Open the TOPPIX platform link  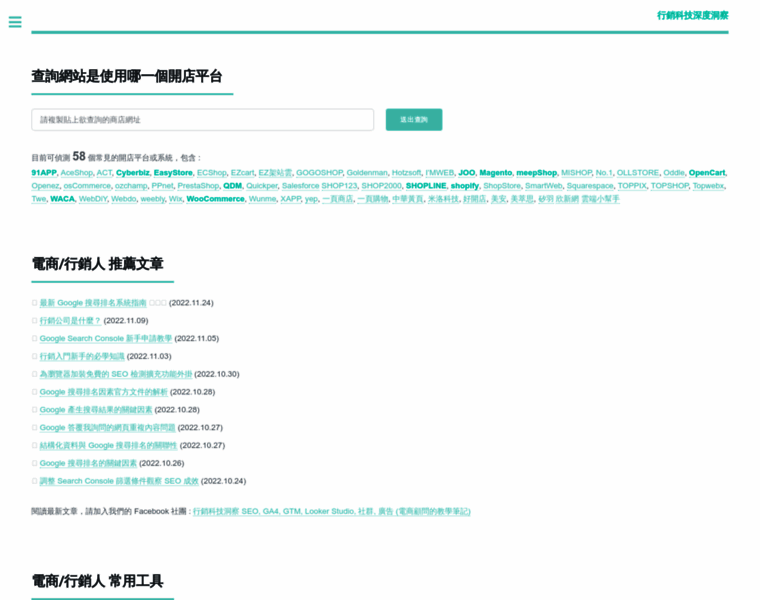(x=632, y=186)
